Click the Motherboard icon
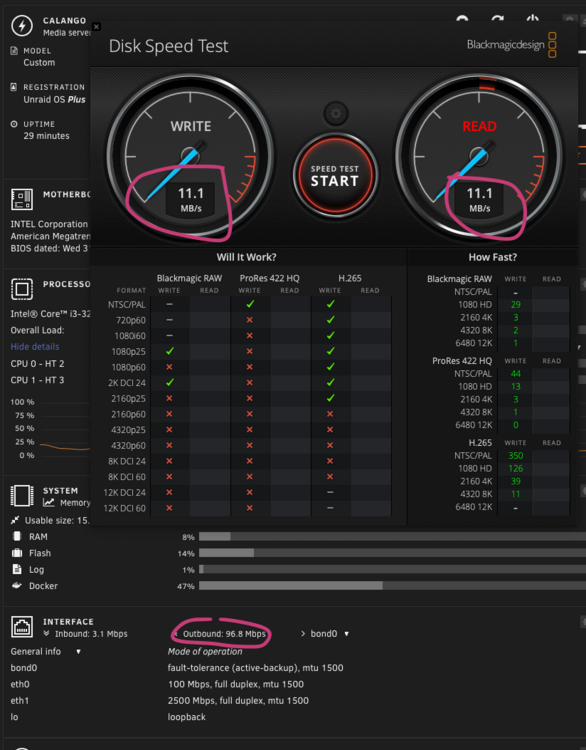Screen dimensions: 586x750 (x=22, y=199)
